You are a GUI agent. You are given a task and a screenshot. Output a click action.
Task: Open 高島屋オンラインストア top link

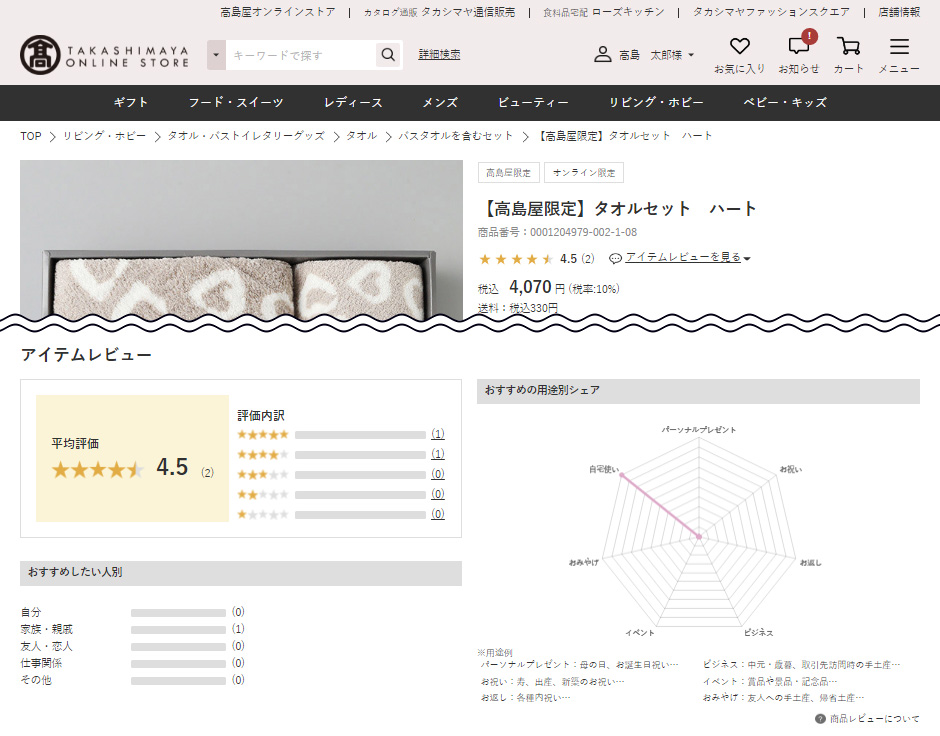tap(278, 12)
